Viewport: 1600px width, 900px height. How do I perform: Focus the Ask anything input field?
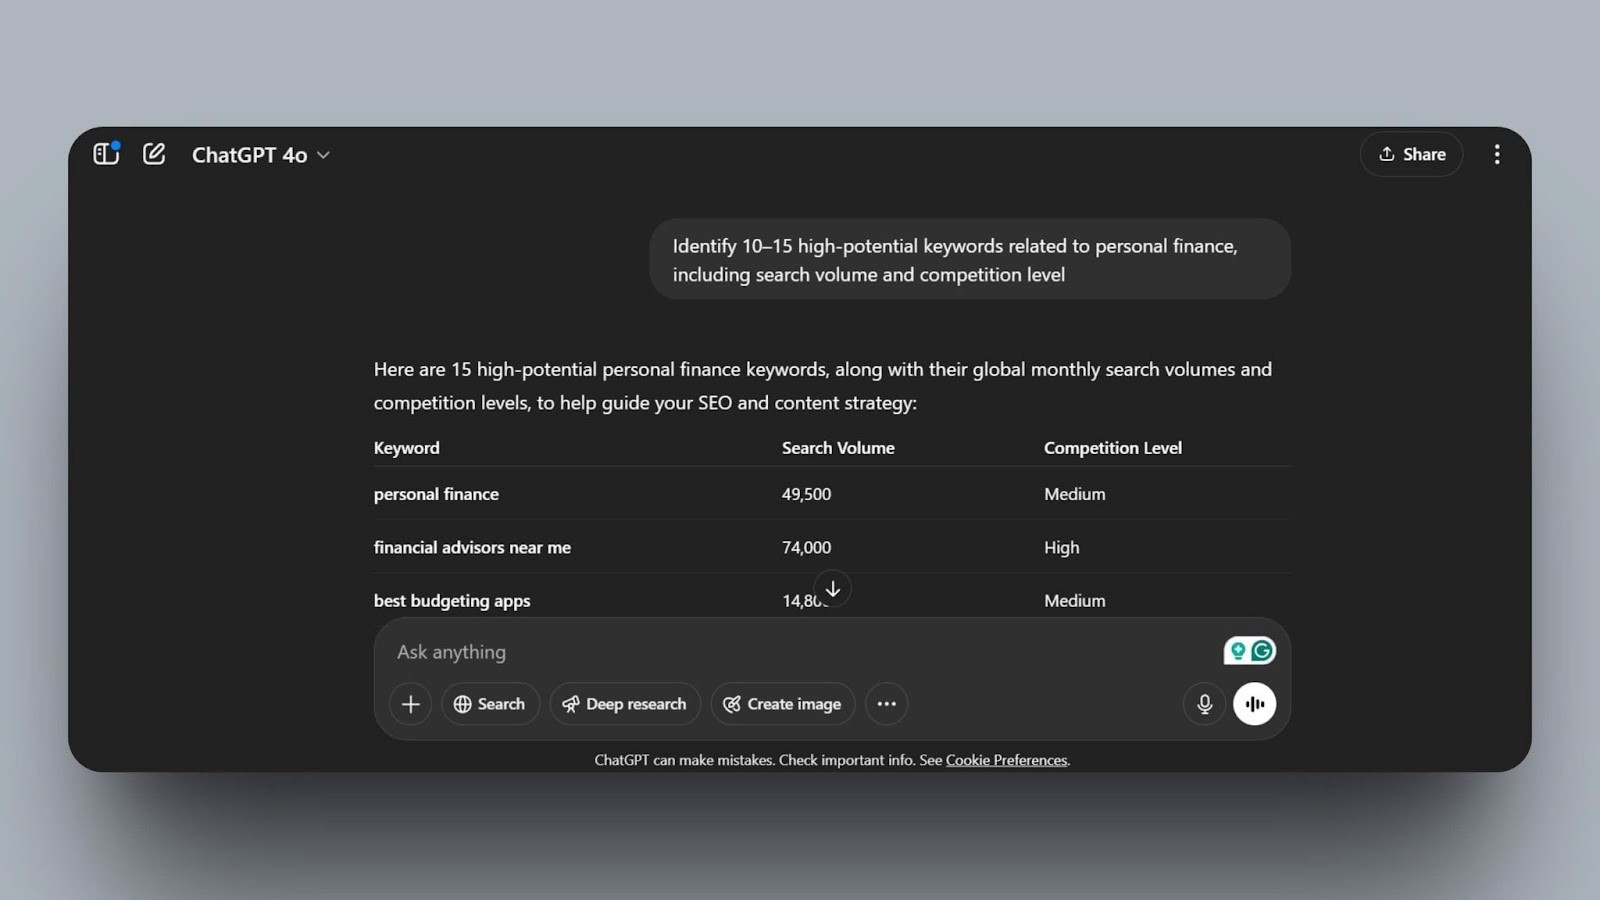(800, 652)
